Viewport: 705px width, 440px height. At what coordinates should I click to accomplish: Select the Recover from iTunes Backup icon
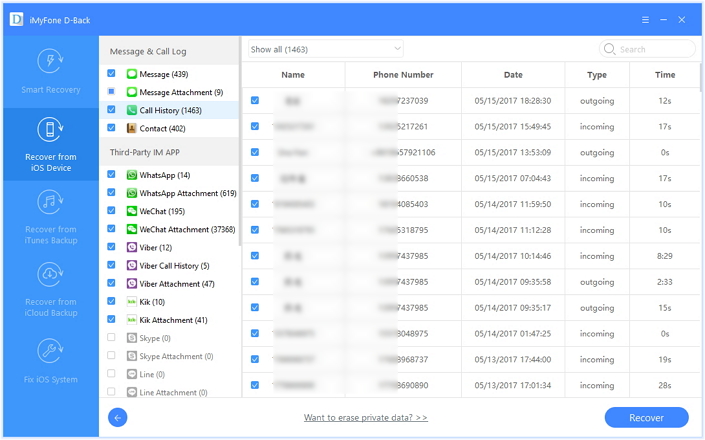click(x=50, y=203)
